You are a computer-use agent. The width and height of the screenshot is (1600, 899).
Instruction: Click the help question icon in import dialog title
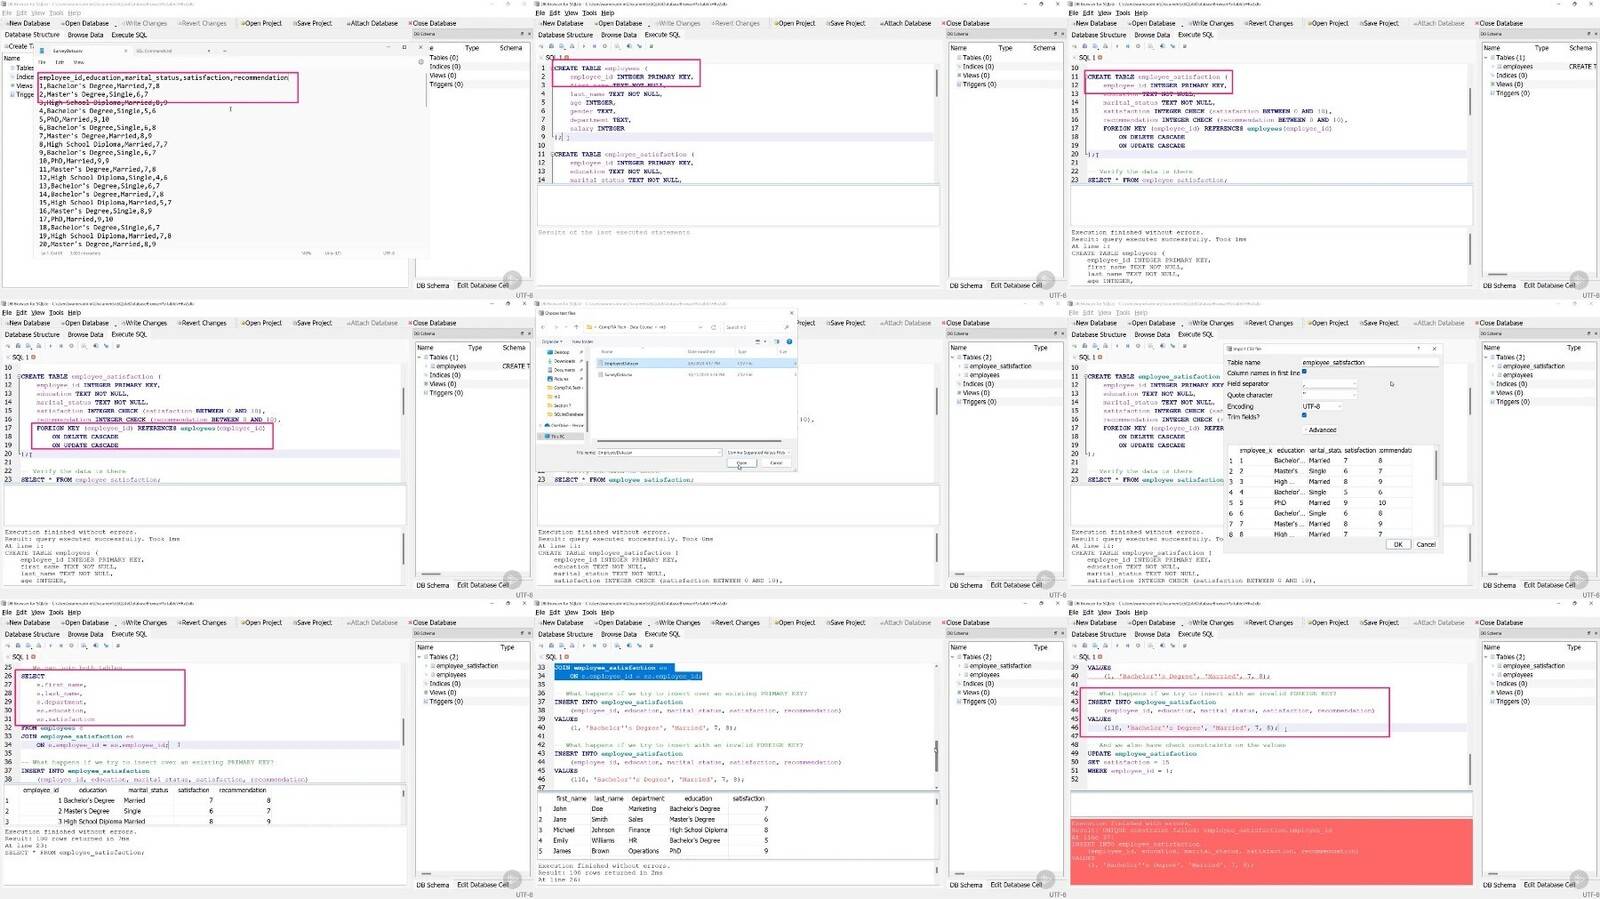pos(1418,348)
